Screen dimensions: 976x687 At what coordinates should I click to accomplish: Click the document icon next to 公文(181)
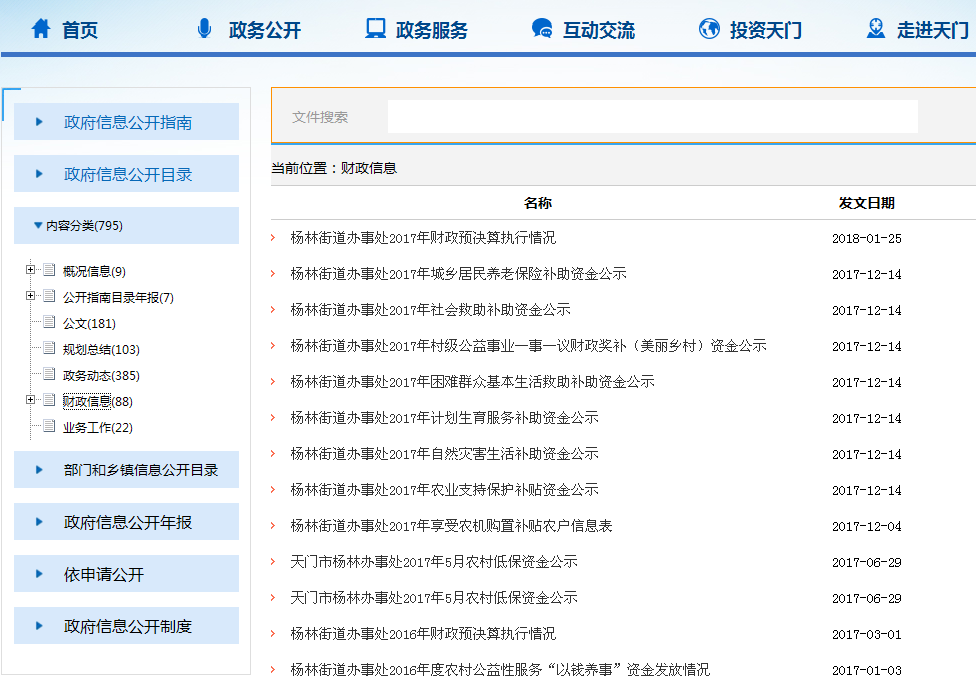49,323
